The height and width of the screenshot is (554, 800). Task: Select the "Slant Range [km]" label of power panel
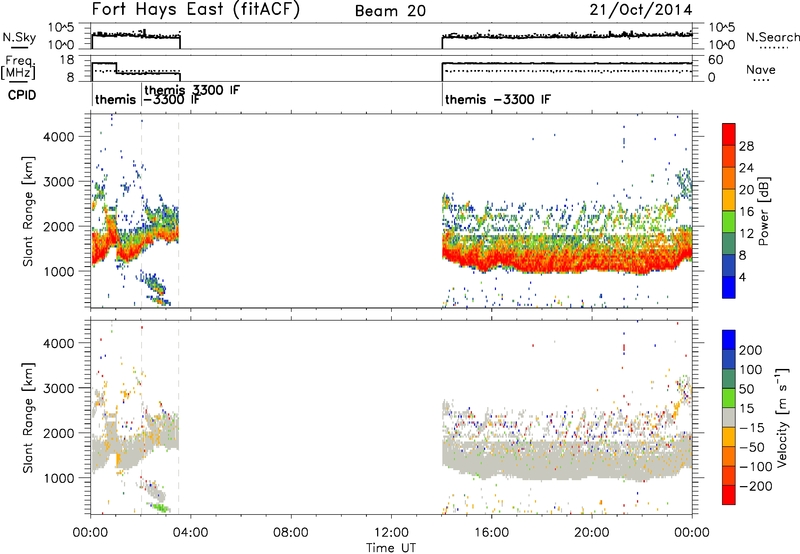28,211
